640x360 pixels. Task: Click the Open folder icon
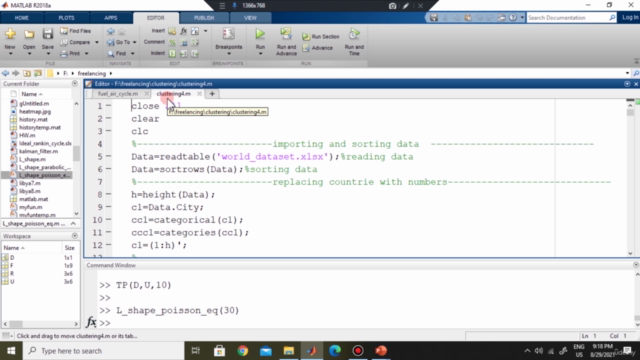29,34
